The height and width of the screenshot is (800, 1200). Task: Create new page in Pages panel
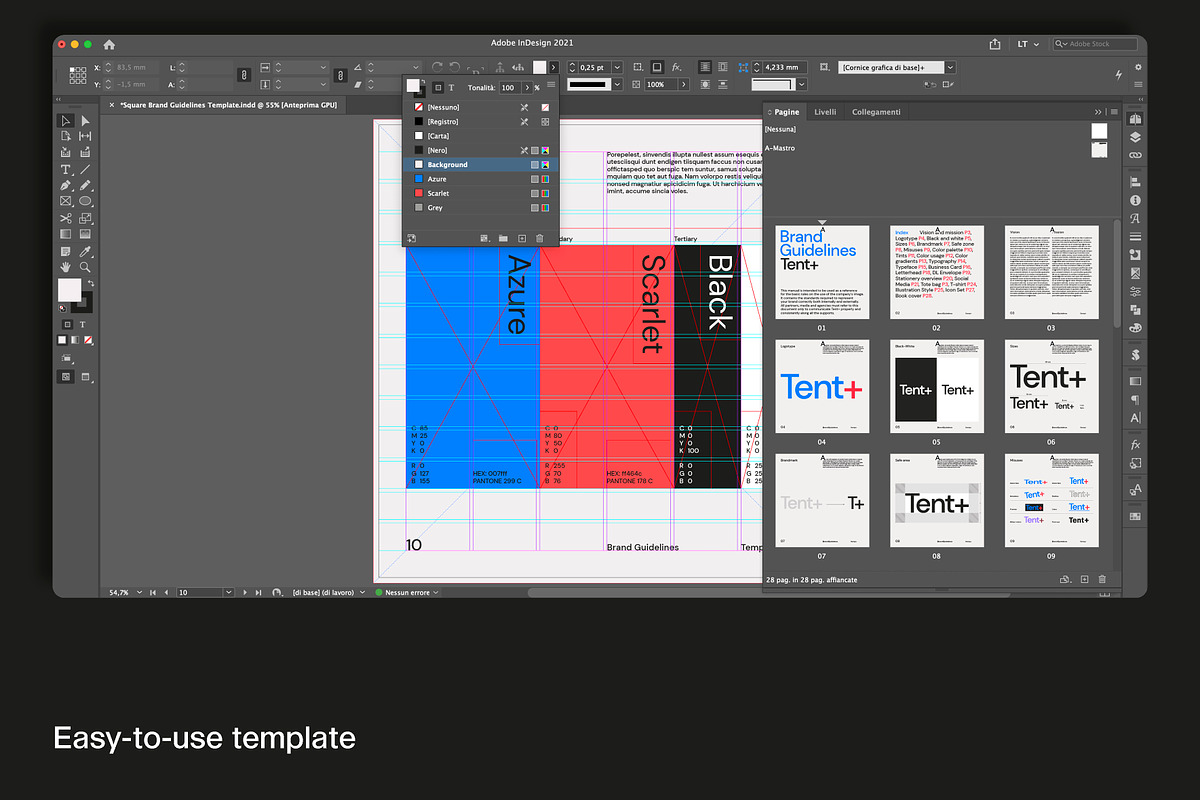point(1084,579)
